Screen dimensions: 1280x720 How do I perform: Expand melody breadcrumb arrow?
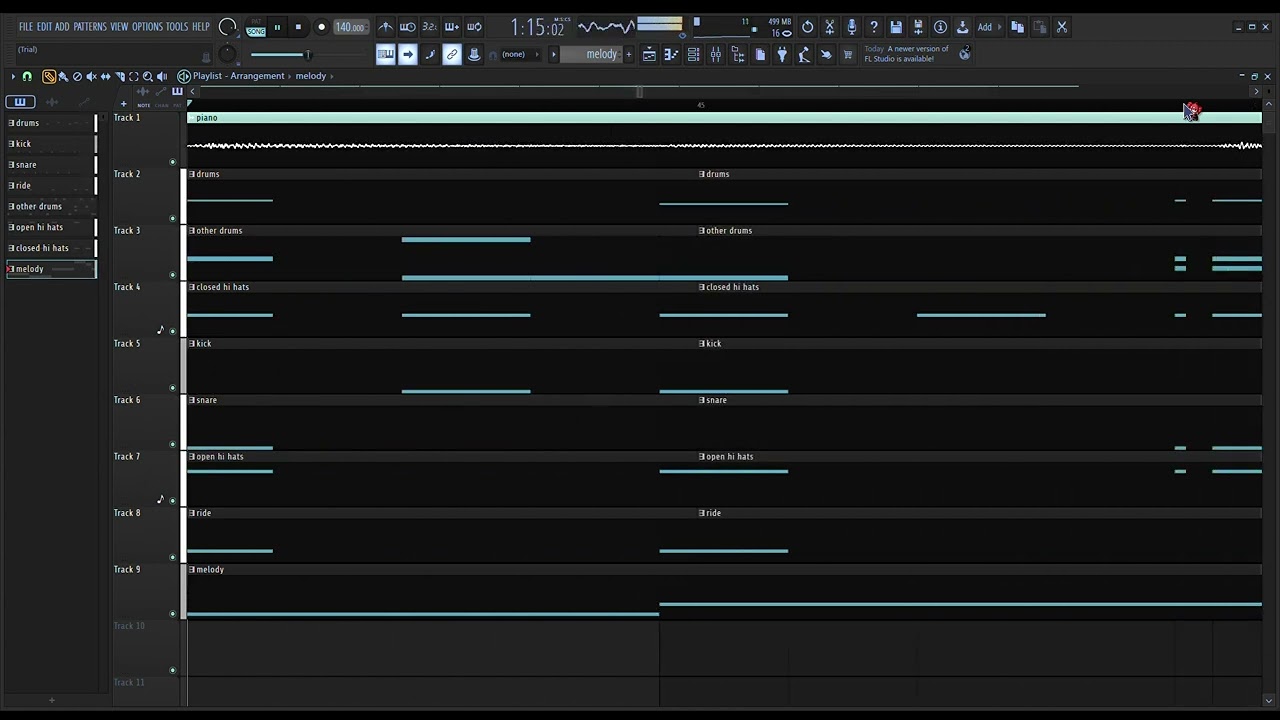pos(331,76)
